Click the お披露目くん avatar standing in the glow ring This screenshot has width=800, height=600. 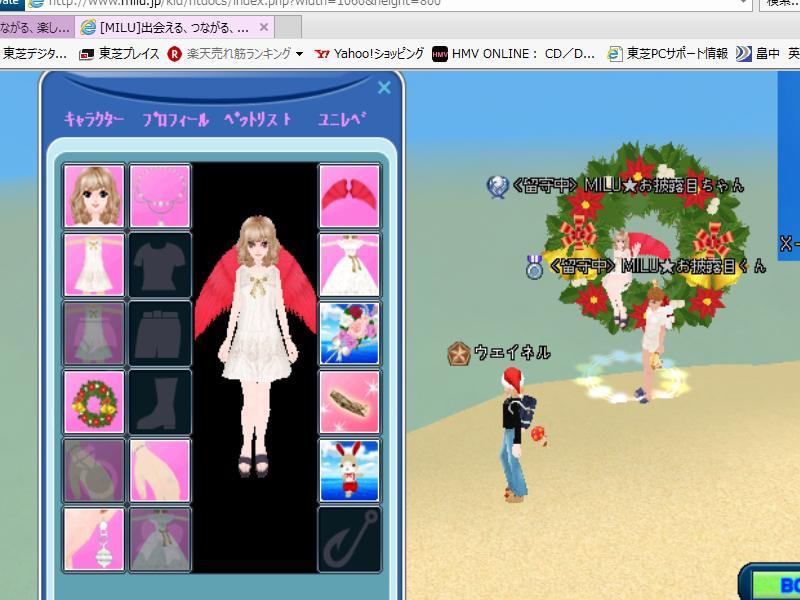[653, 344]
